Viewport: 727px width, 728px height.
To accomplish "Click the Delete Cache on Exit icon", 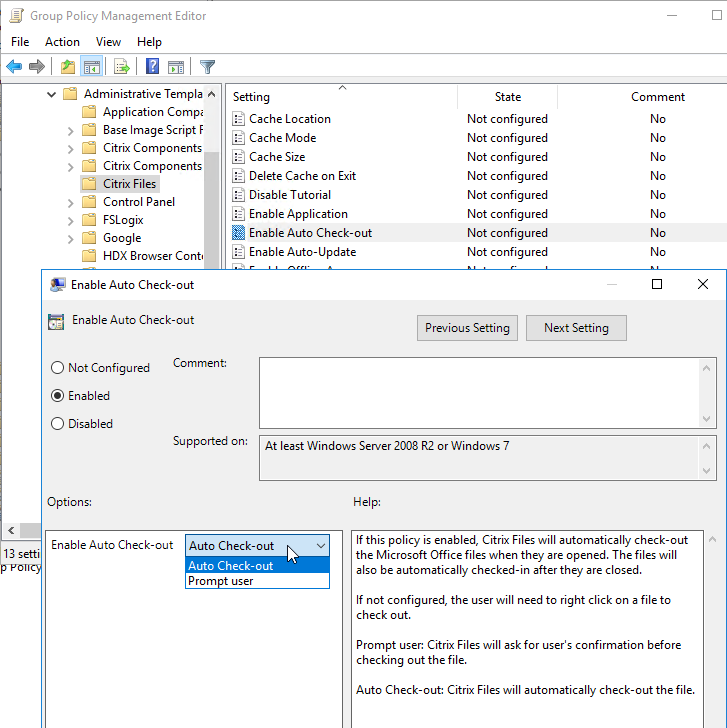I will click(x=238, y=176).
